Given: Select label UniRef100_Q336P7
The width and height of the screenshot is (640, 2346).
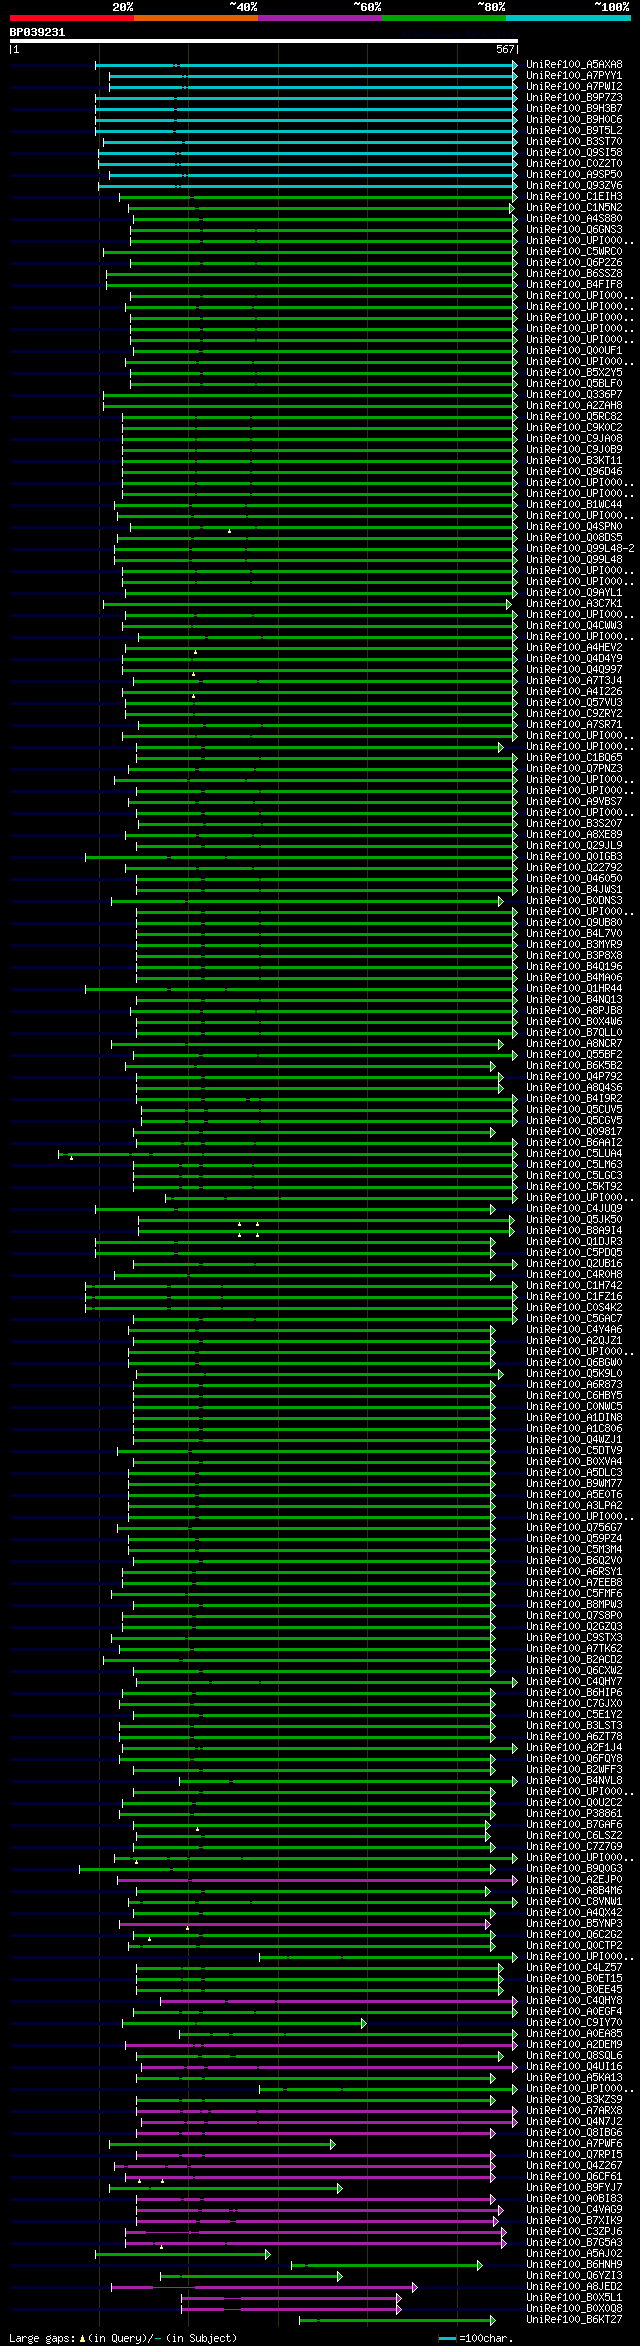Looking at the screenshot, I should pos(574,395).
